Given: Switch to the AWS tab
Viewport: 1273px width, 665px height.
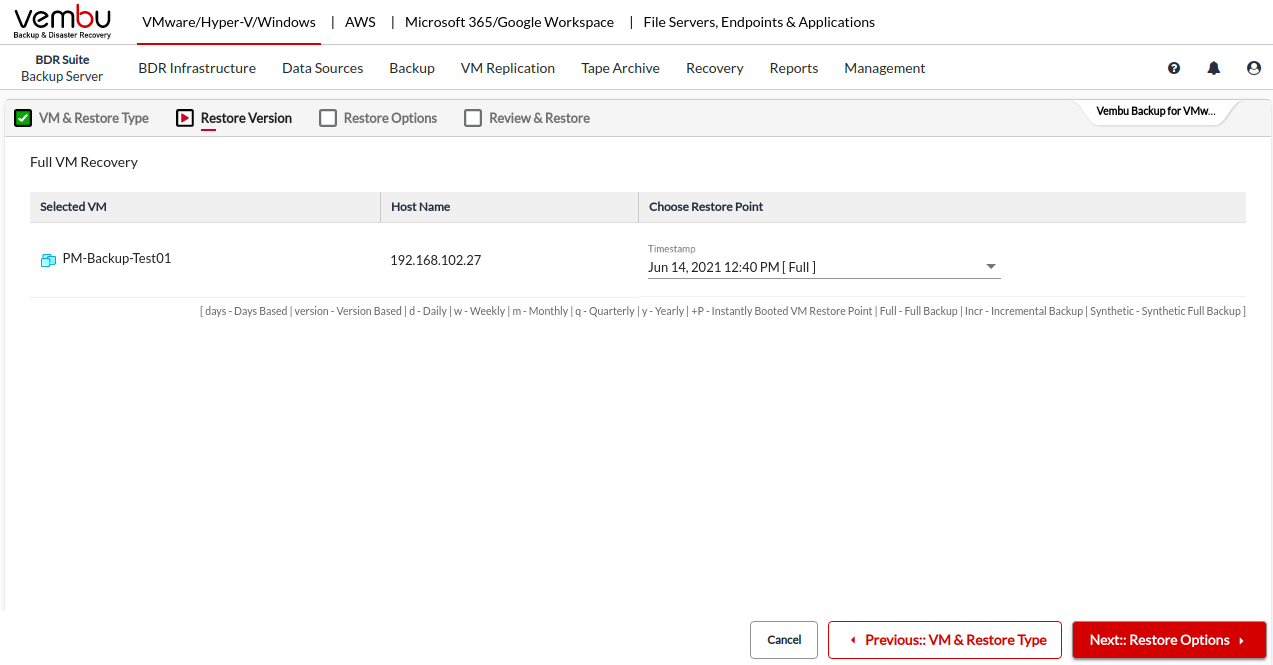Looking at the screenshot, I should click(x=360, y=22).
